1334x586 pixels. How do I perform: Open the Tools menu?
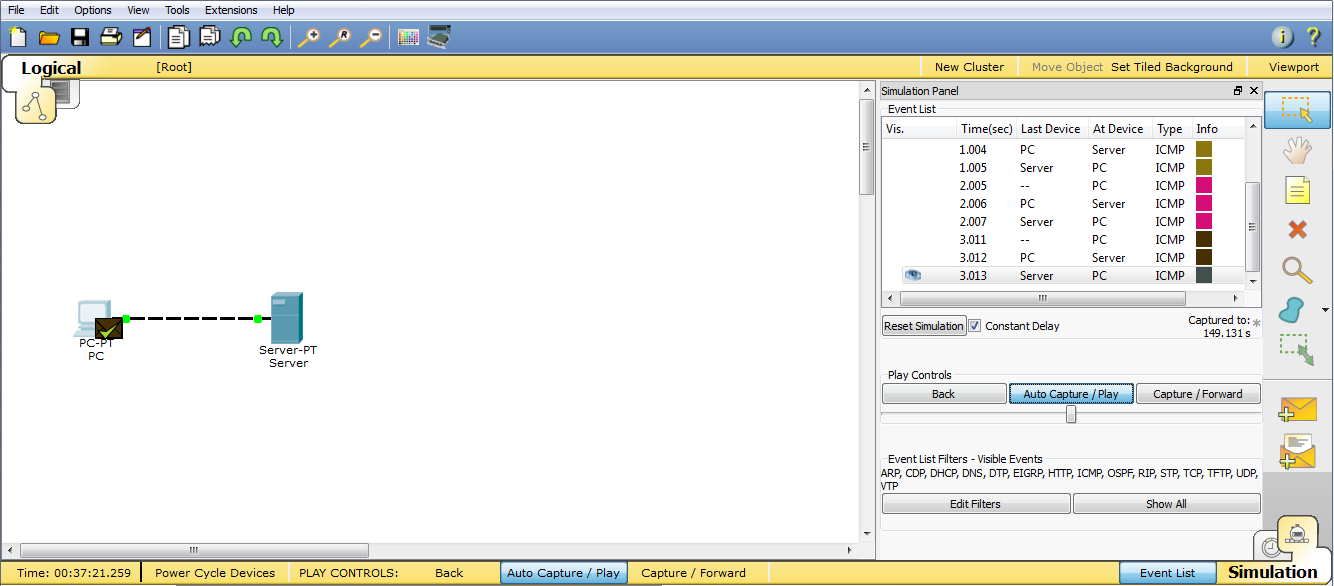[x=177, y=10]
